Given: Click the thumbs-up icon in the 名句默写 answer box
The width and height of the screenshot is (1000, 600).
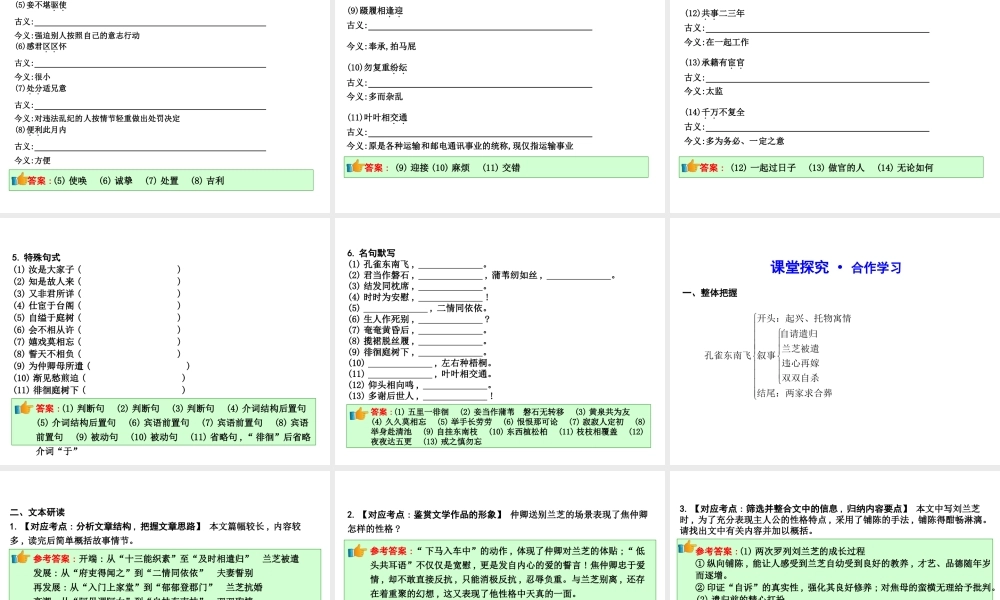Looking at the screenshot, I should click(359, 414).
